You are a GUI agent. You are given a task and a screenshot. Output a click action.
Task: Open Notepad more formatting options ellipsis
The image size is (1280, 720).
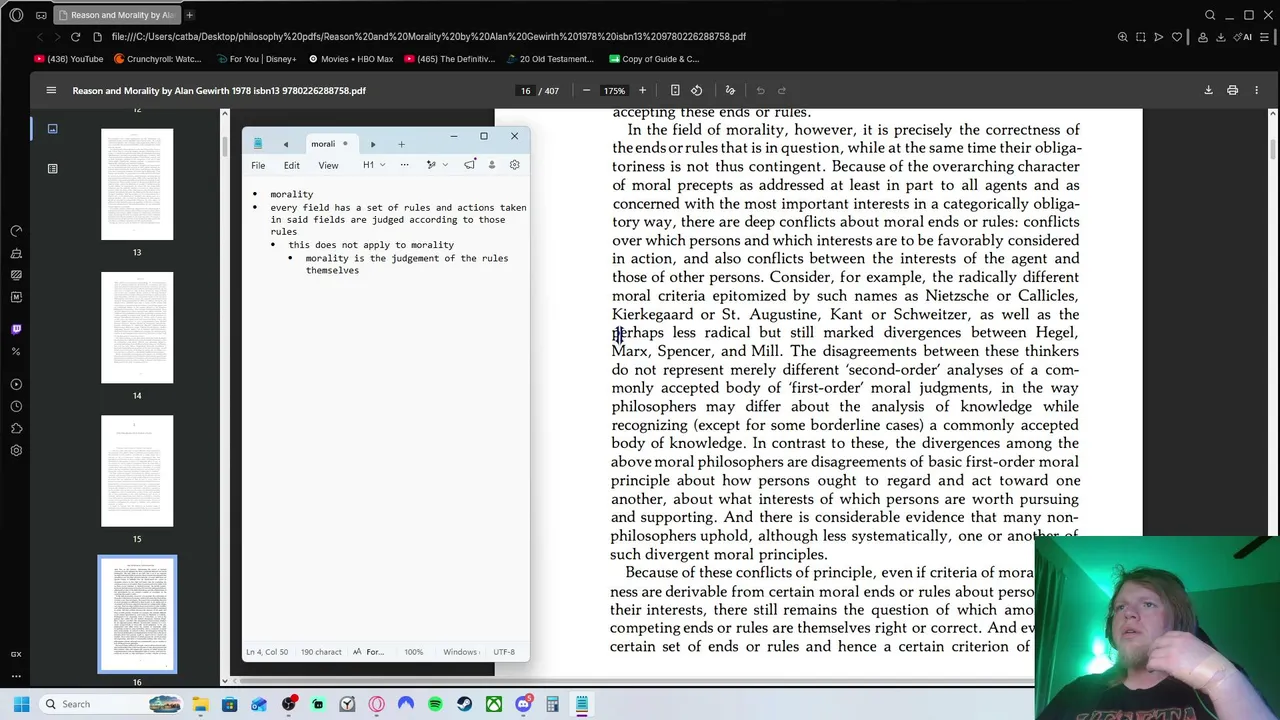[404, 165]
